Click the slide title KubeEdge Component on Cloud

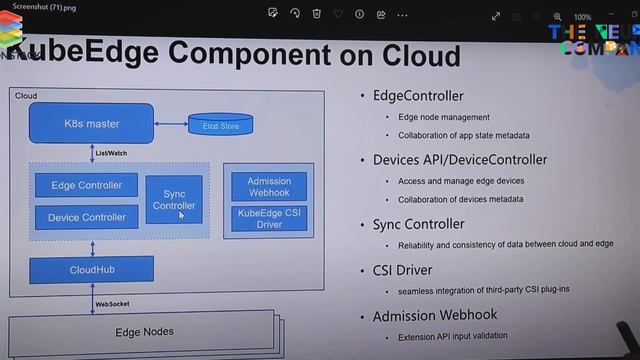pyautogui.click(x=233, y=54)
